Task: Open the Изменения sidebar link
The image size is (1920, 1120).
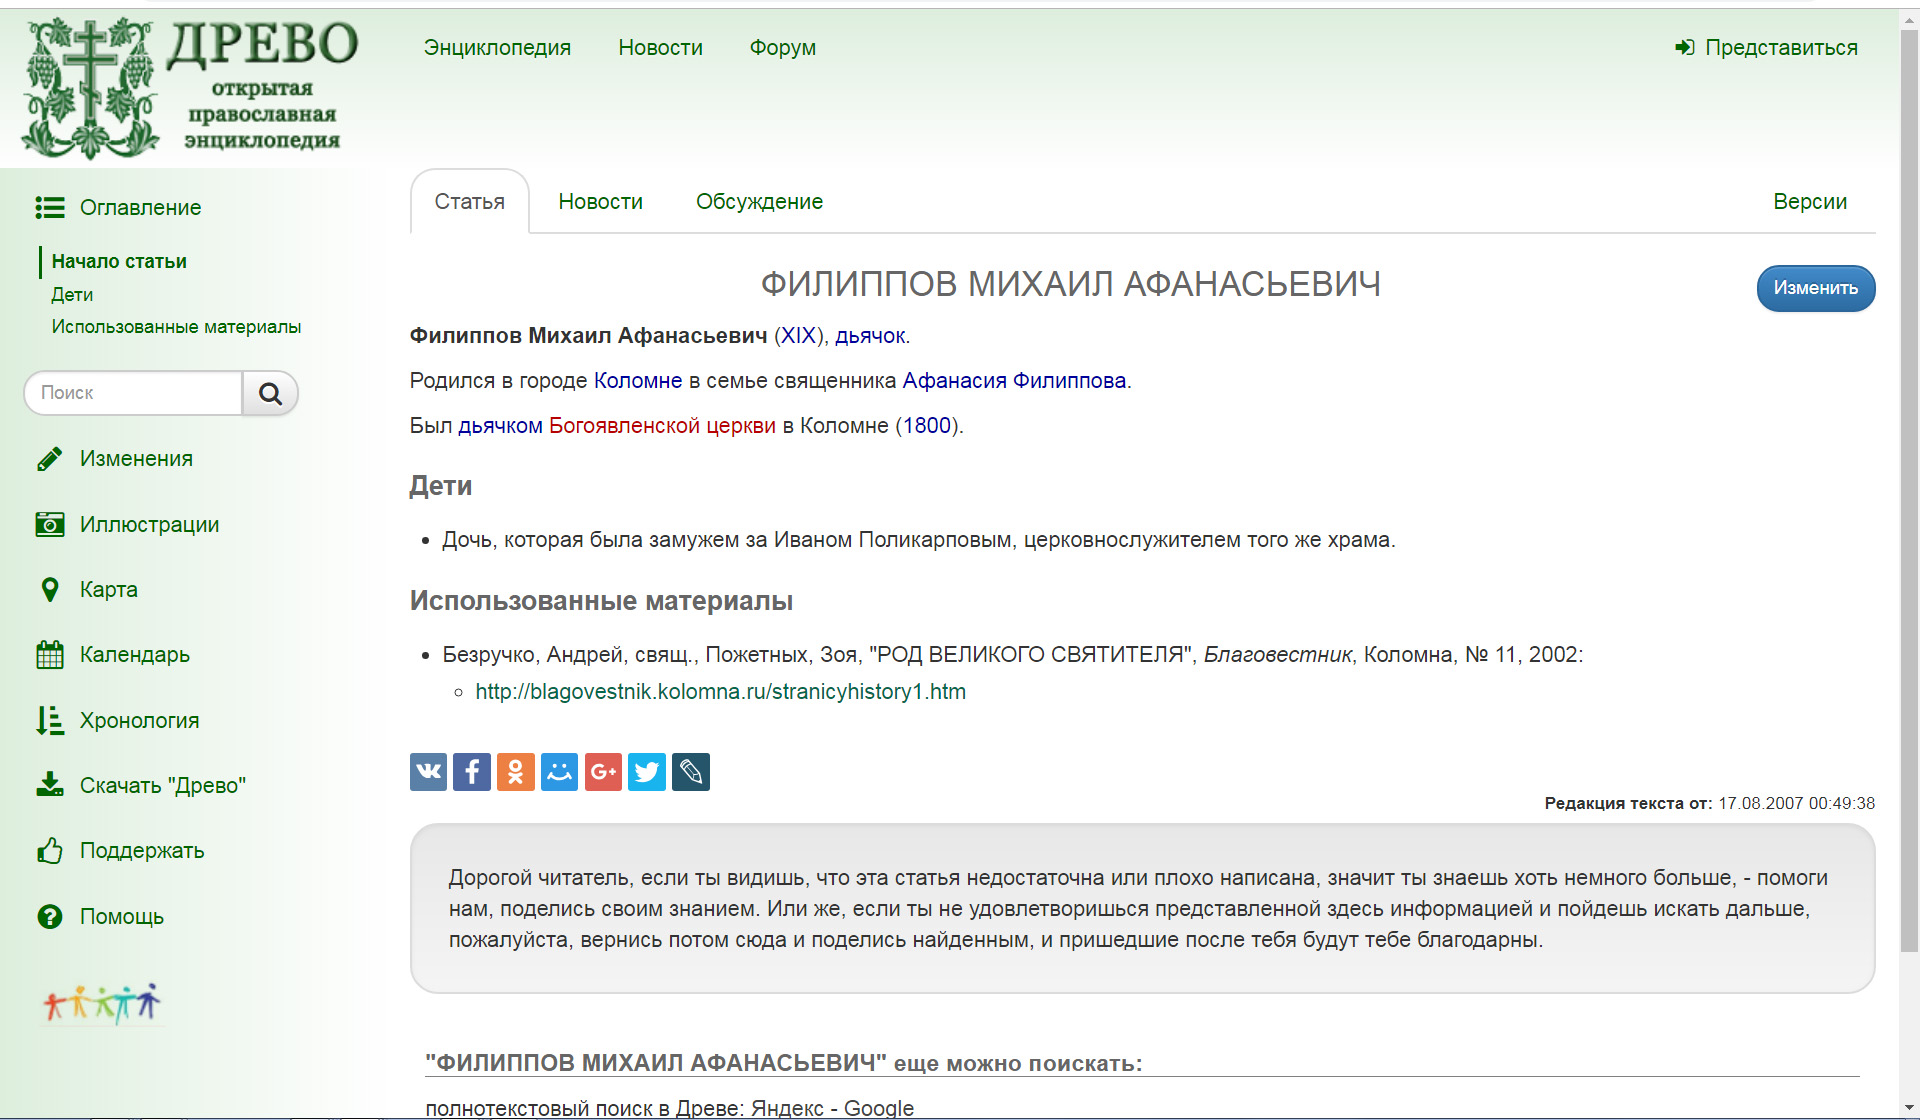Action: click(x=136, y=459)
